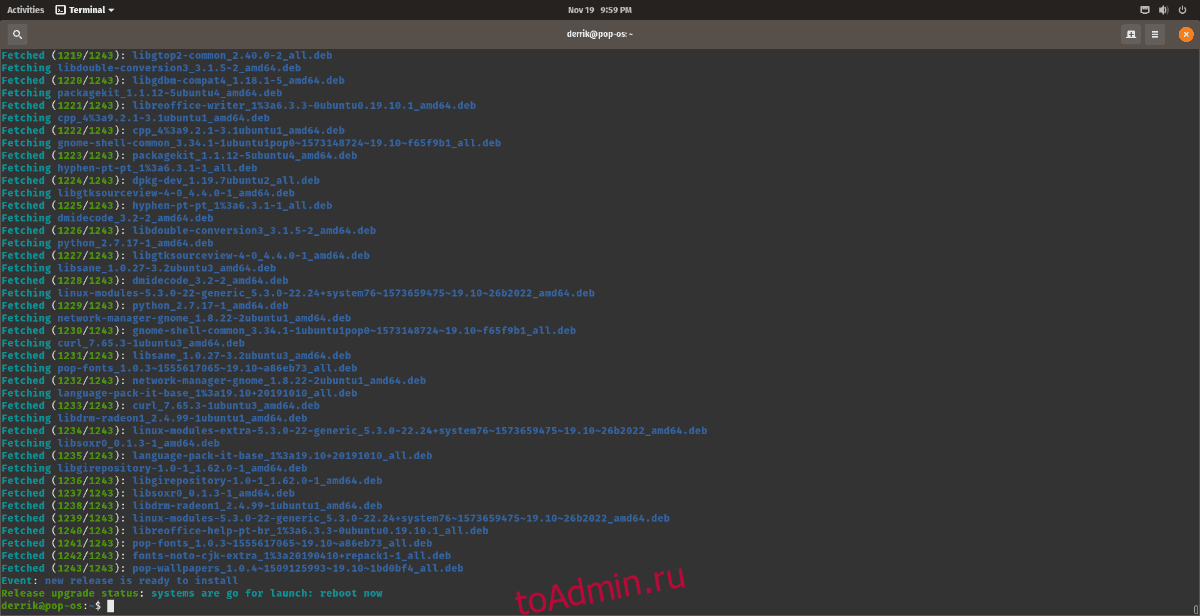Open the clock showing Nov 19 9:59 PM
This screenshot has height=616, width=1200.
[x=599, y=9]
